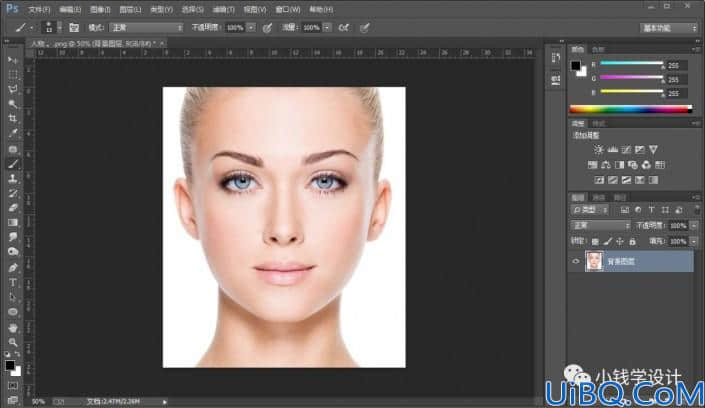Image resolution: width=705 pixels, height=408 pixels.
Task: Toggle pressure for opacity button
Action: pos(267,28)
